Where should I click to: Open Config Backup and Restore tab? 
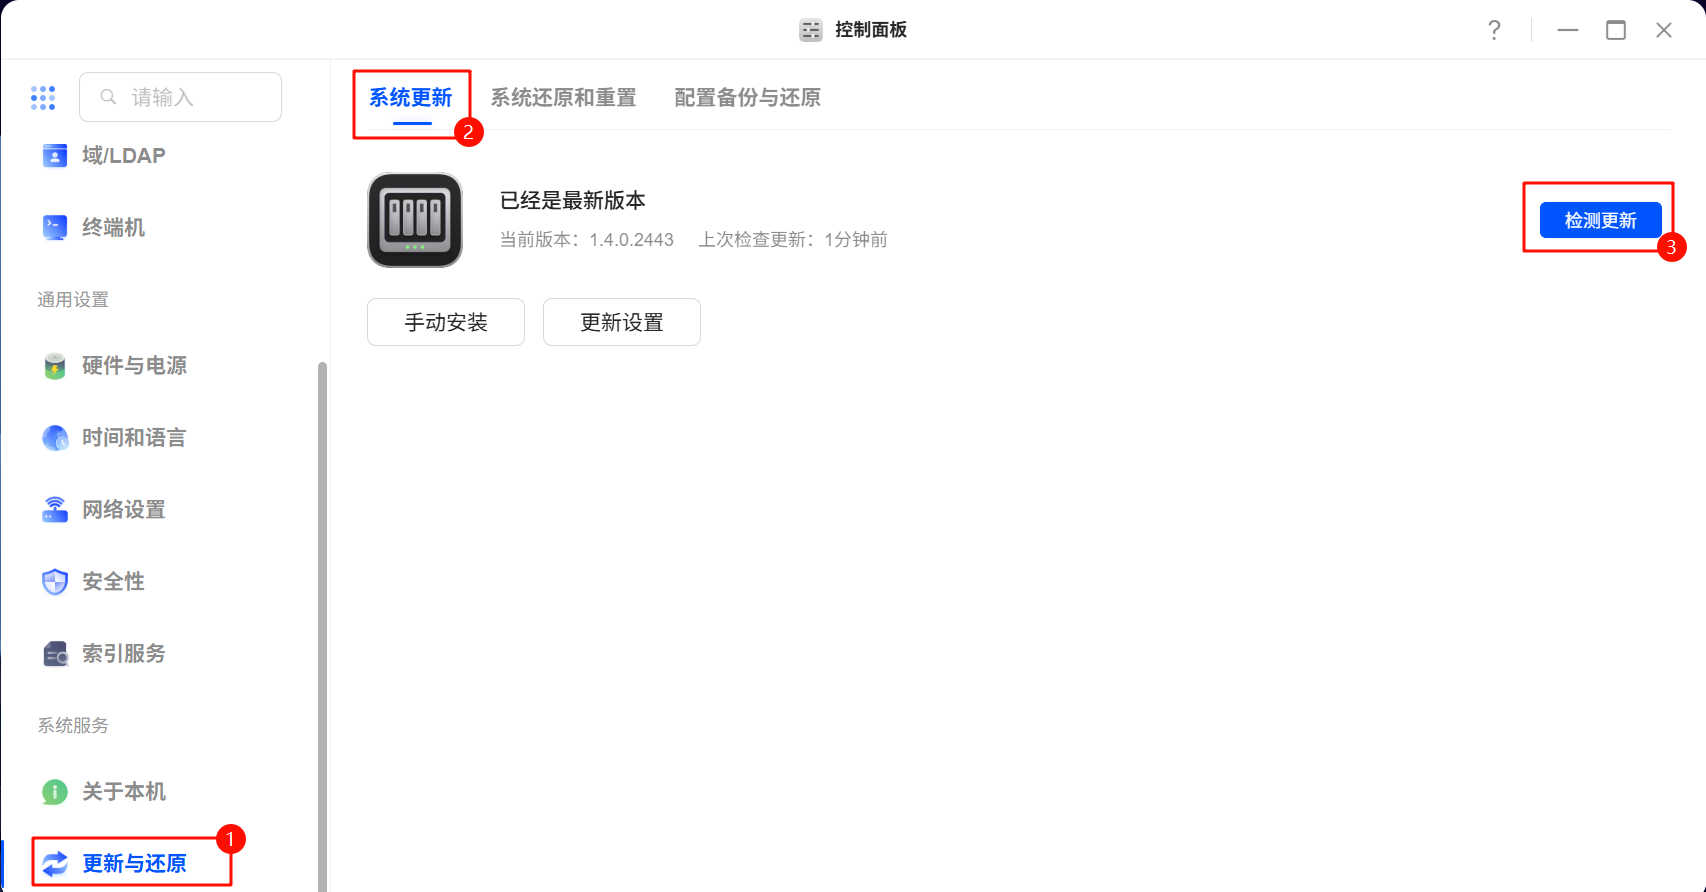coord(747,98)
